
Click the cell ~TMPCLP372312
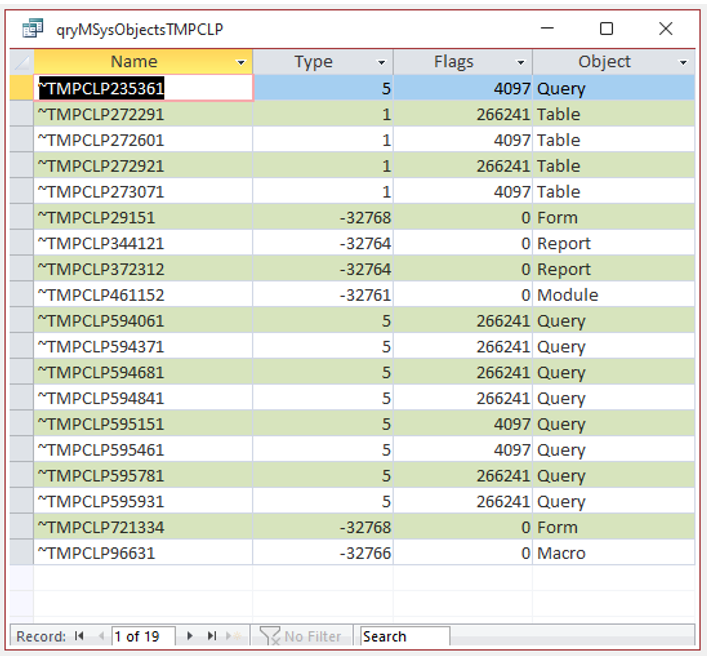[143, 269]
